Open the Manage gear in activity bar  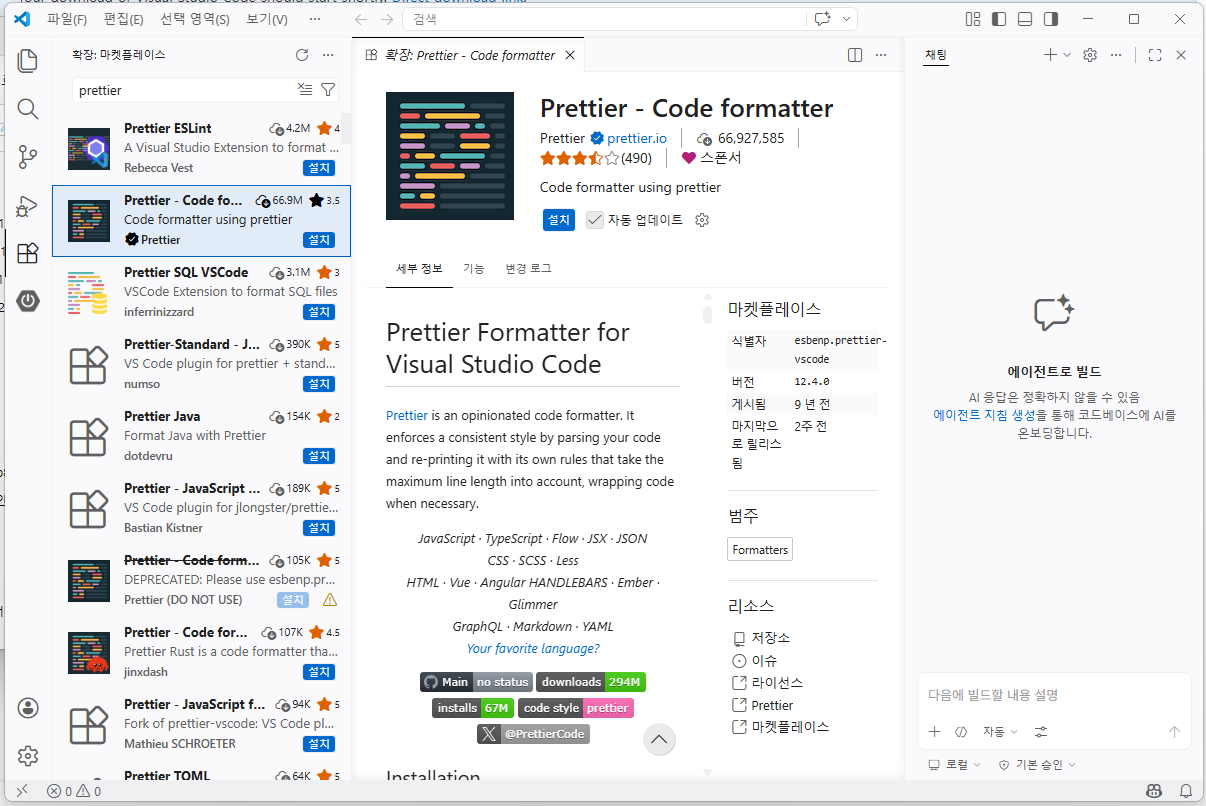click(28, 756)
